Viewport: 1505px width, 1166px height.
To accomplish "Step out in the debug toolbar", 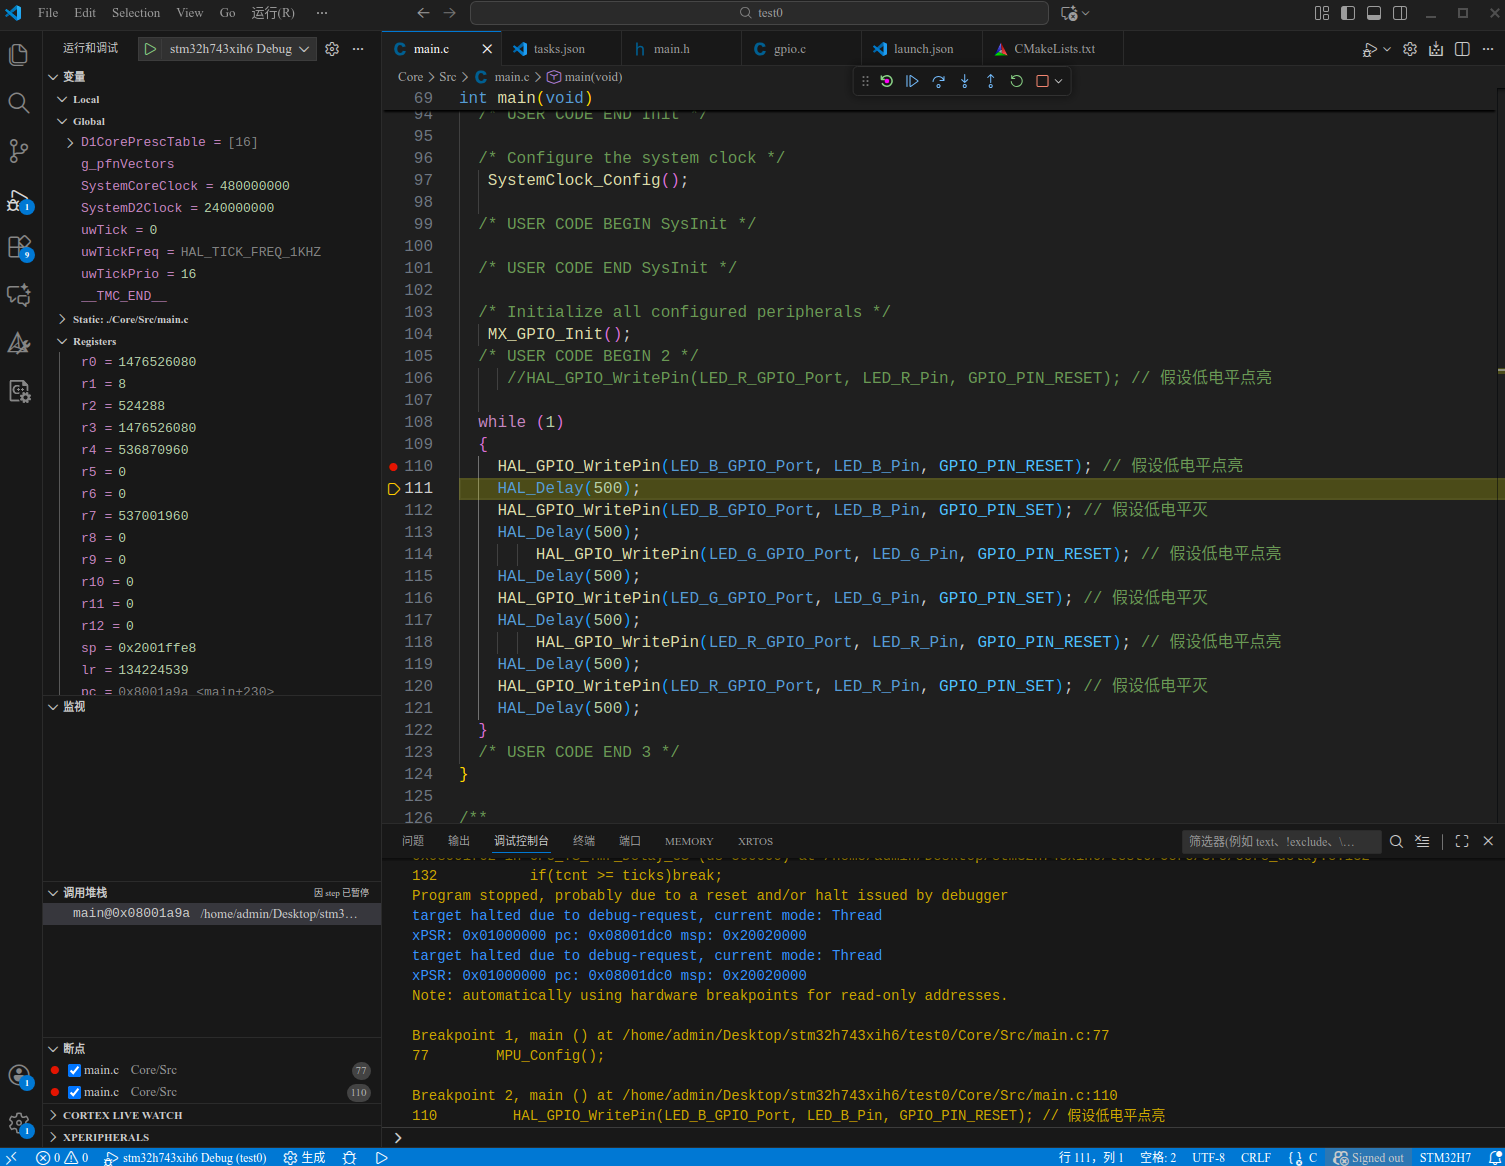I will coord(990,81).
